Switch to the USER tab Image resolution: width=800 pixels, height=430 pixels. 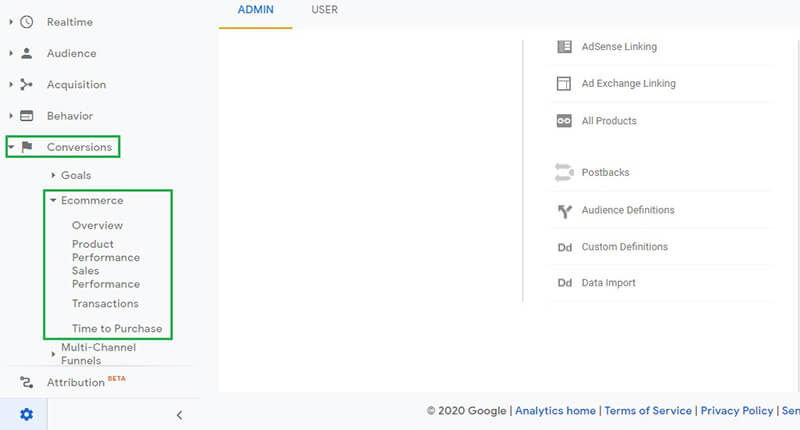(324, 10)
